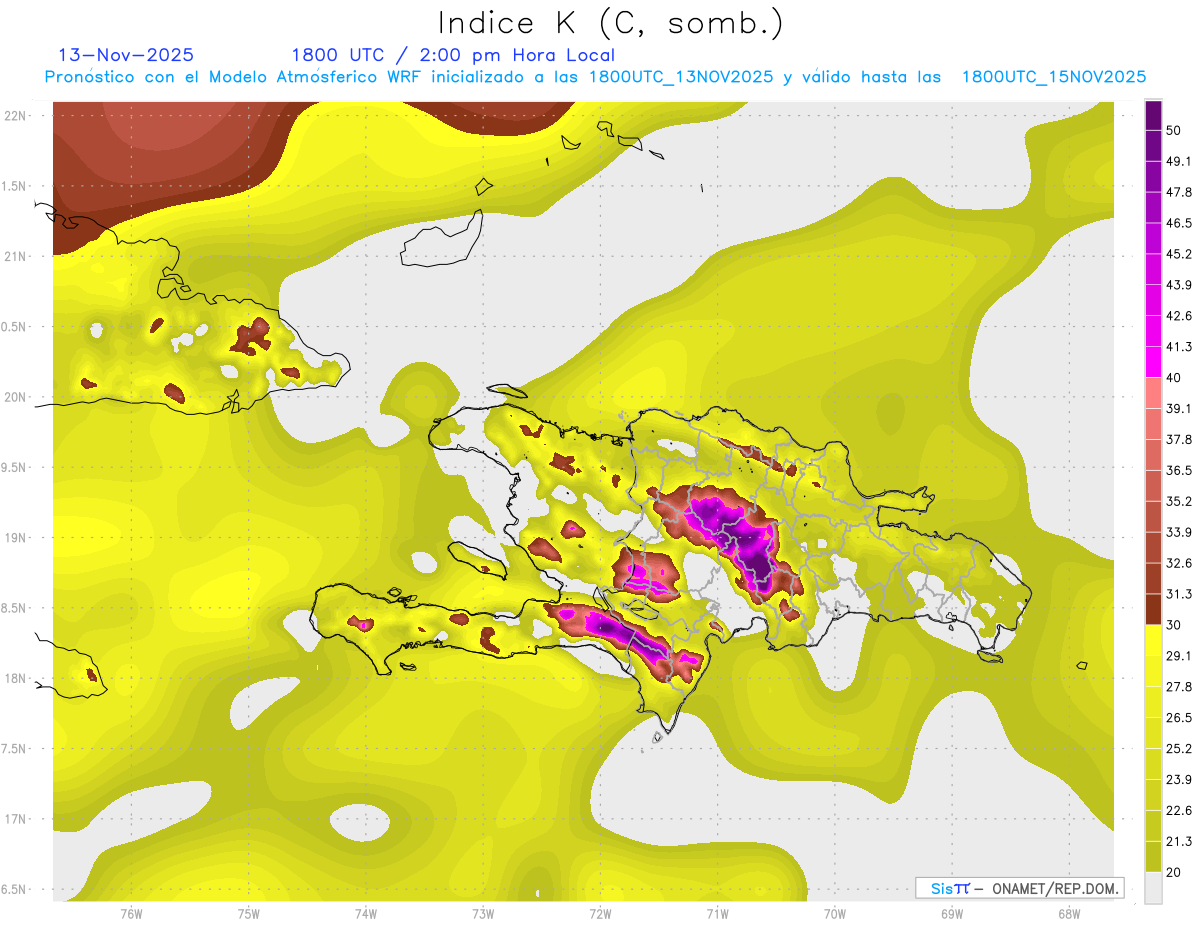Select the olive swatch between 20 and 21.3
This screenshot has width=1200, height=927.
[x=1154, y=857]
